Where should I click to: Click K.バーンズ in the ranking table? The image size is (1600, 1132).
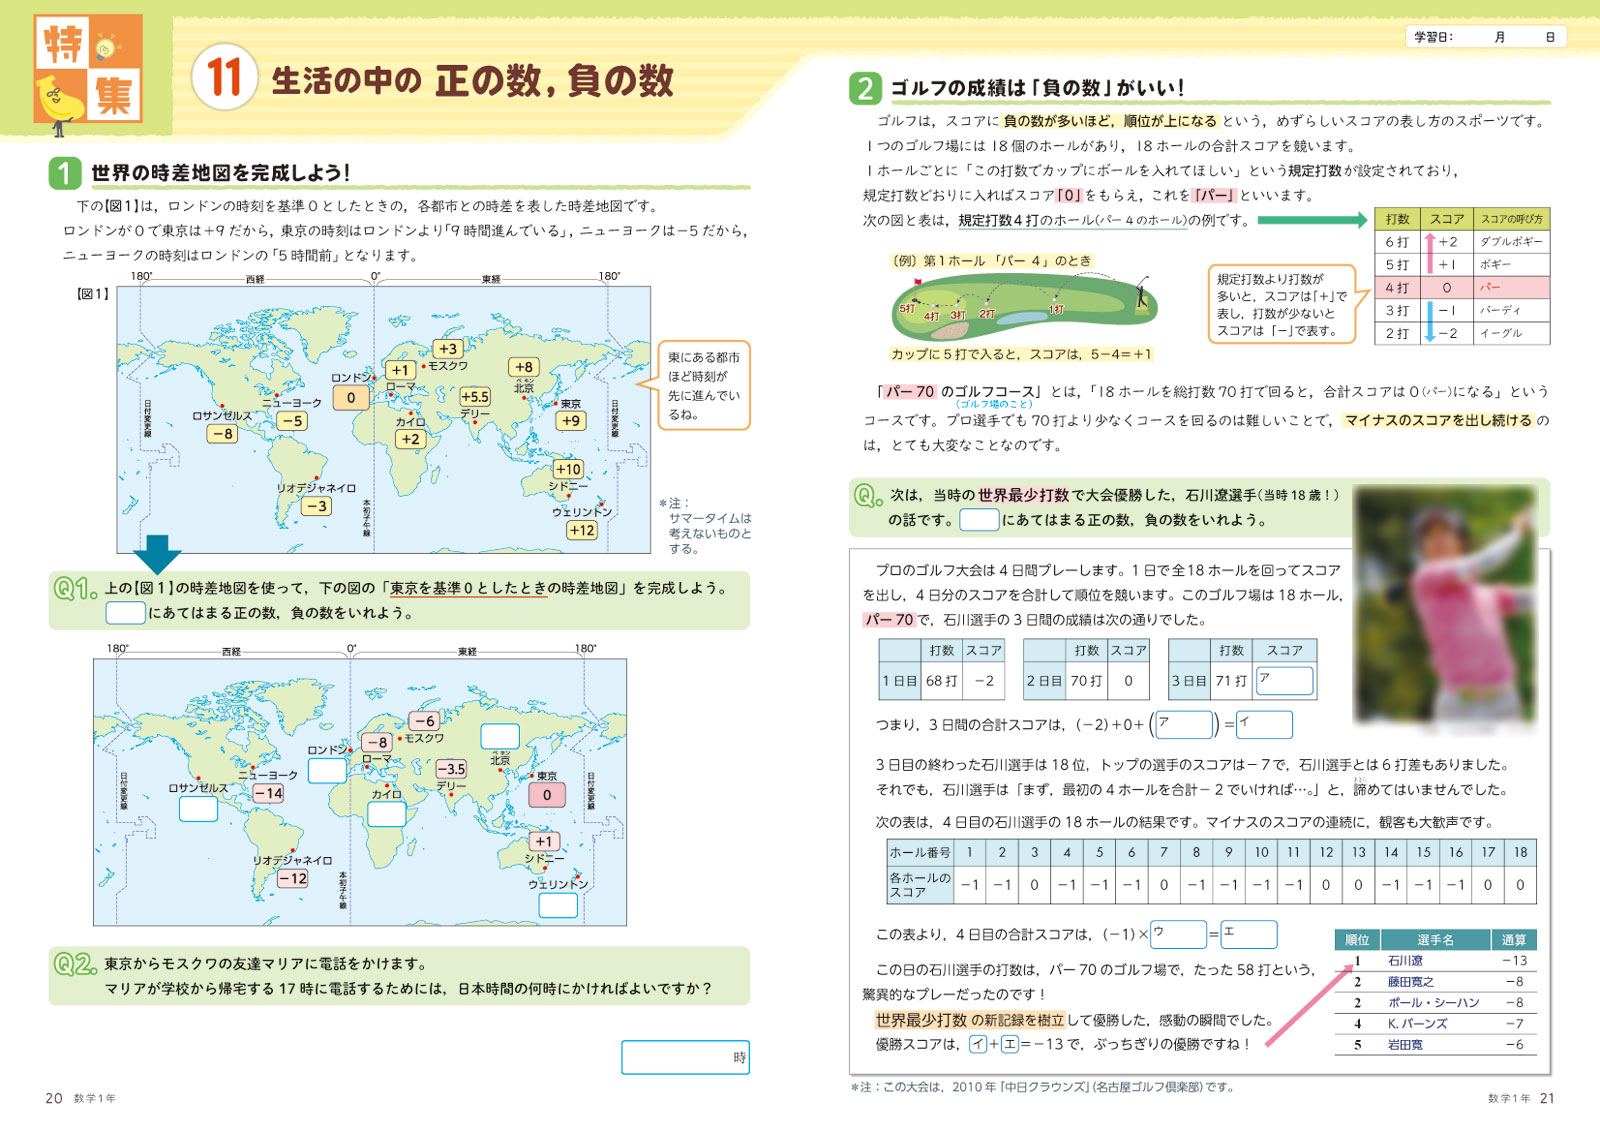tap(1417, 1024)
